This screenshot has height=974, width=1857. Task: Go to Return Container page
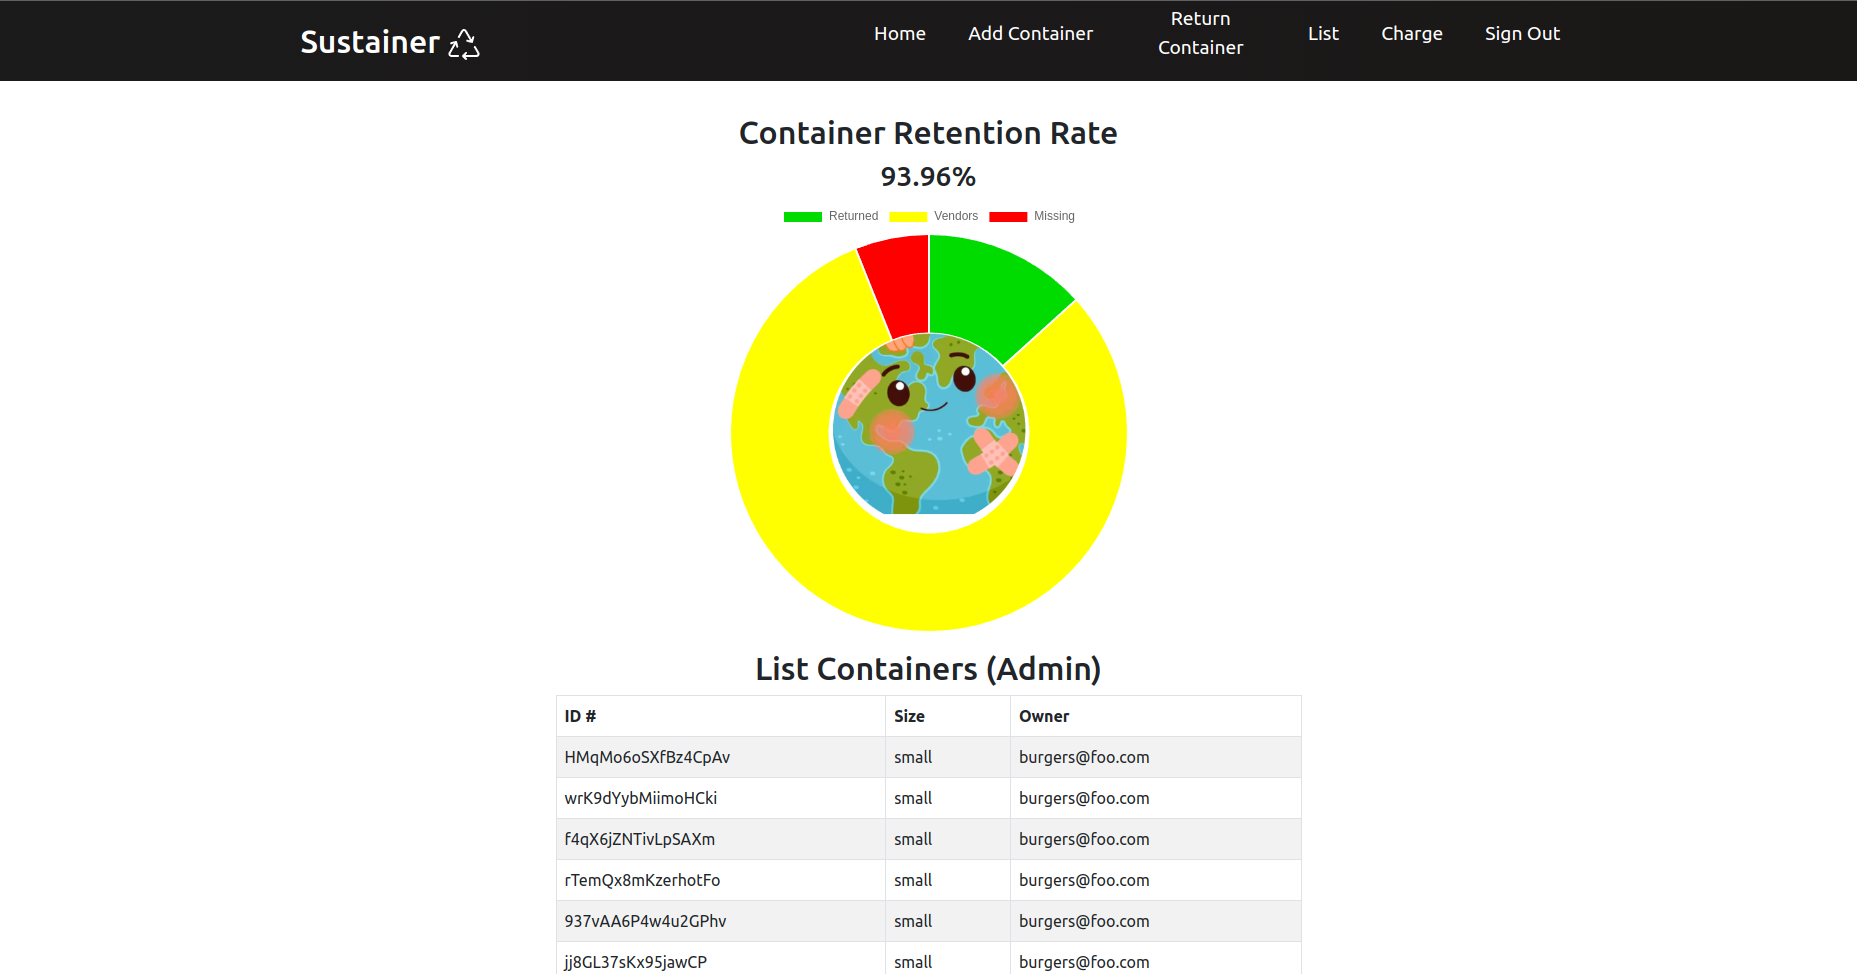click(1200, 34)
